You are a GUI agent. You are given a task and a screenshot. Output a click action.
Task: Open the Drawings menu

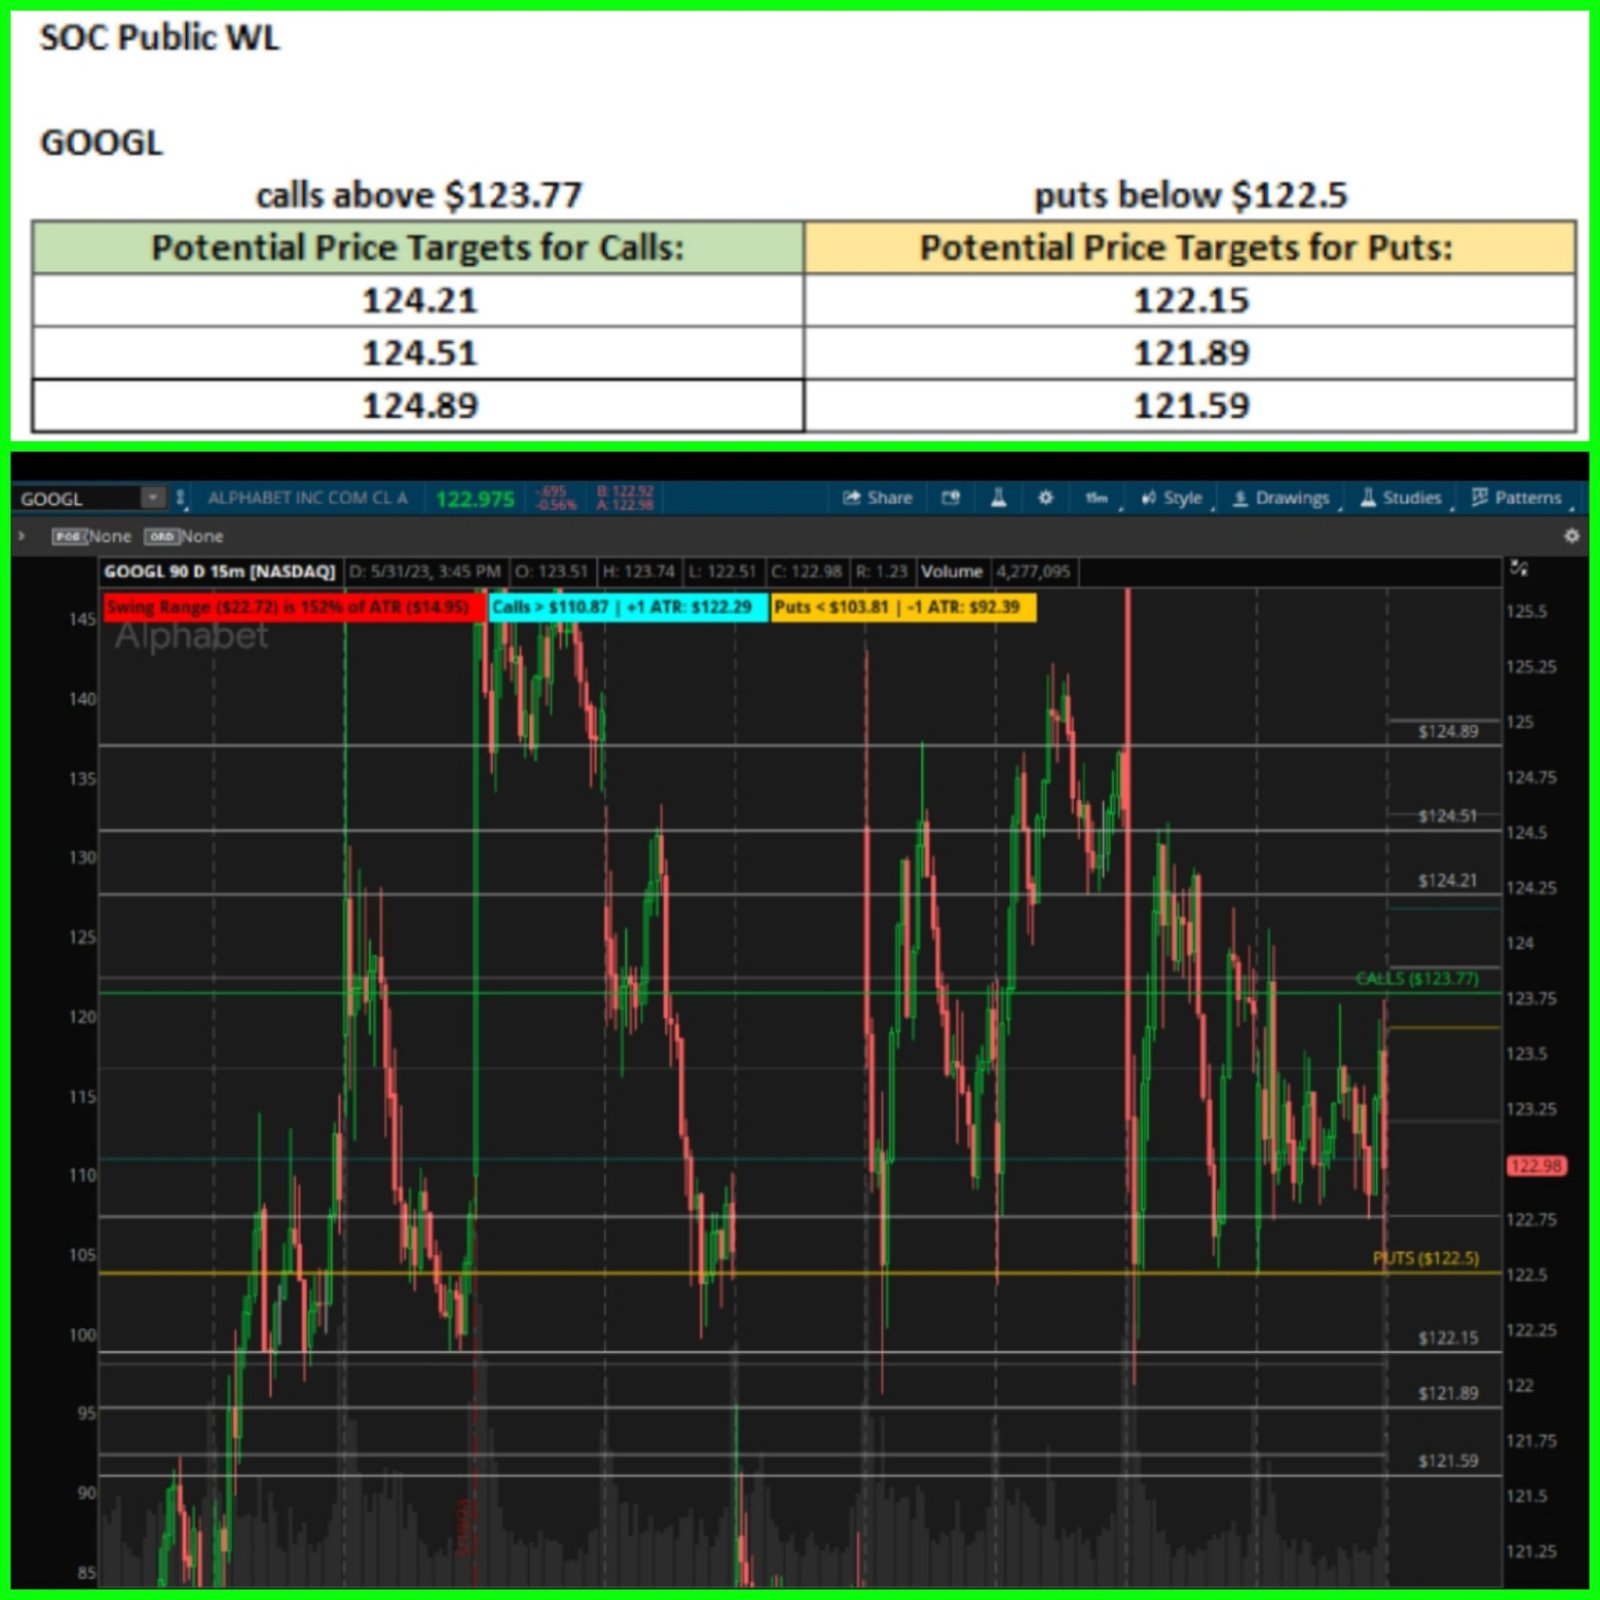[x=1282, y=498]
